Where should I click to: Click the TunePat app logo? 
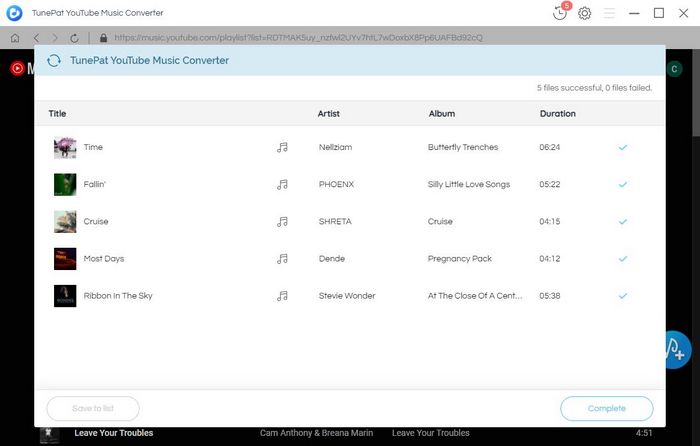[14, 13]
